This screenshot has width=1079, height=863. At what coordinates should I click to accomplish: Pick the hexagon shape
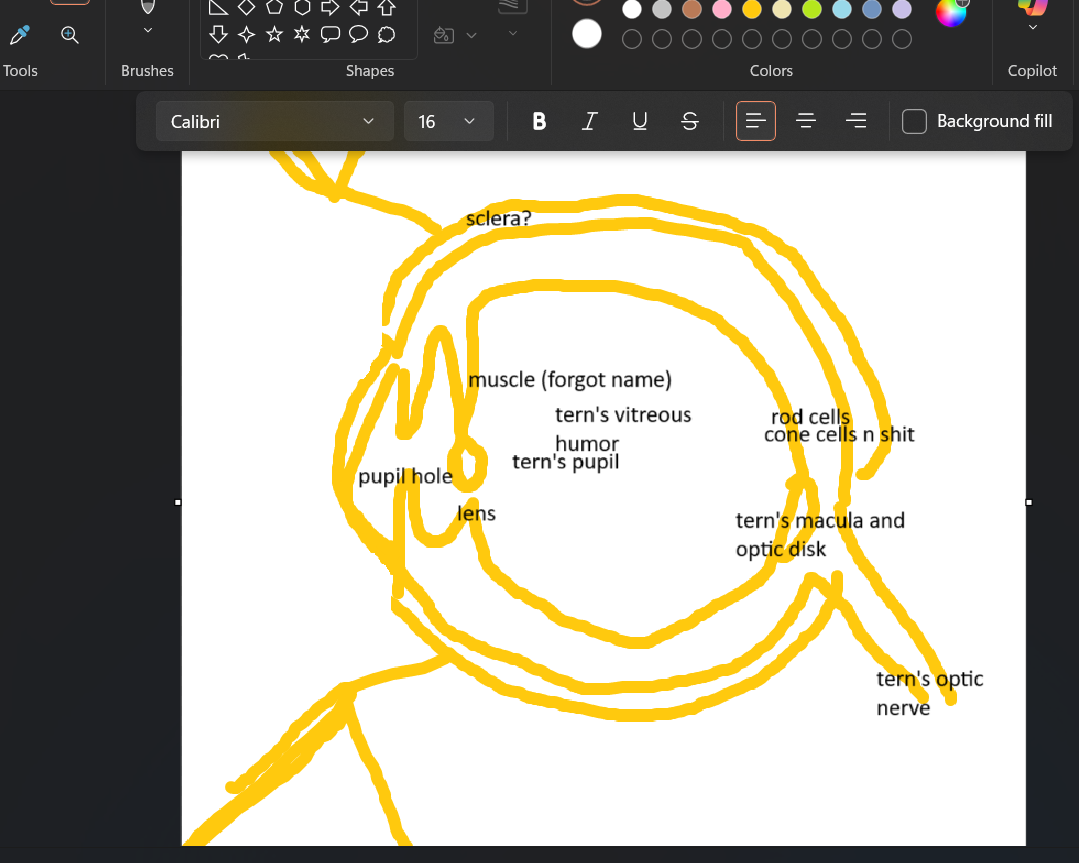pyautogui.click(x=302, y=7)
